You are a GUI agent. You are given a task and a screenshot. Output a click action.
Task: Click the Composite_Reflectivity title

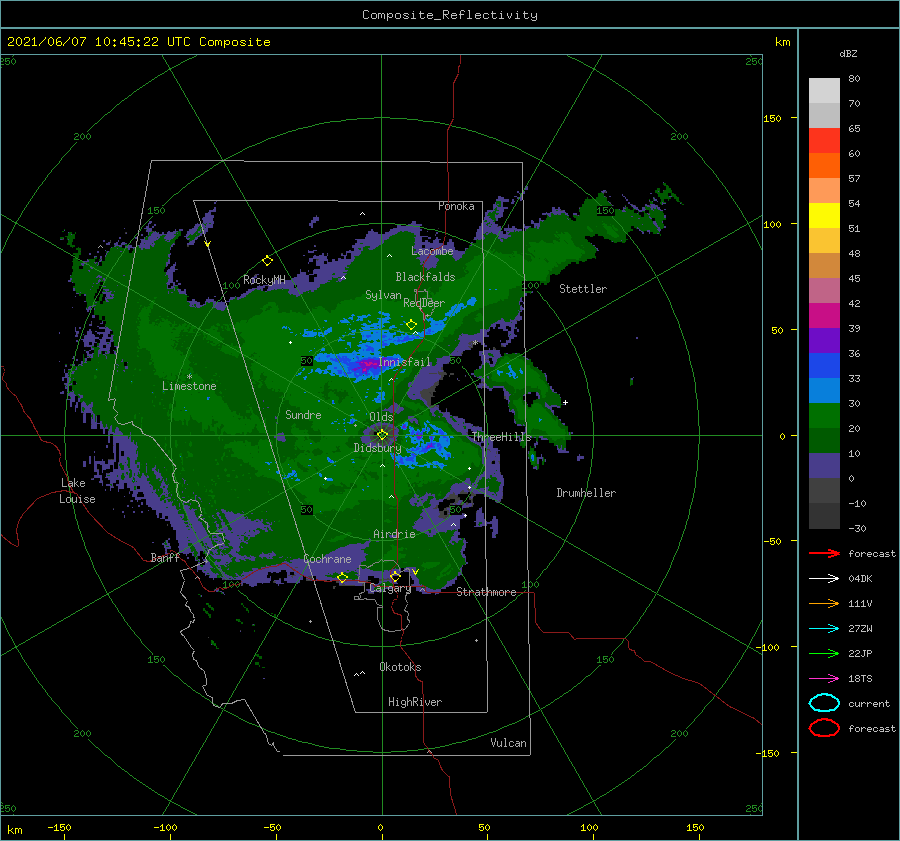450,15
